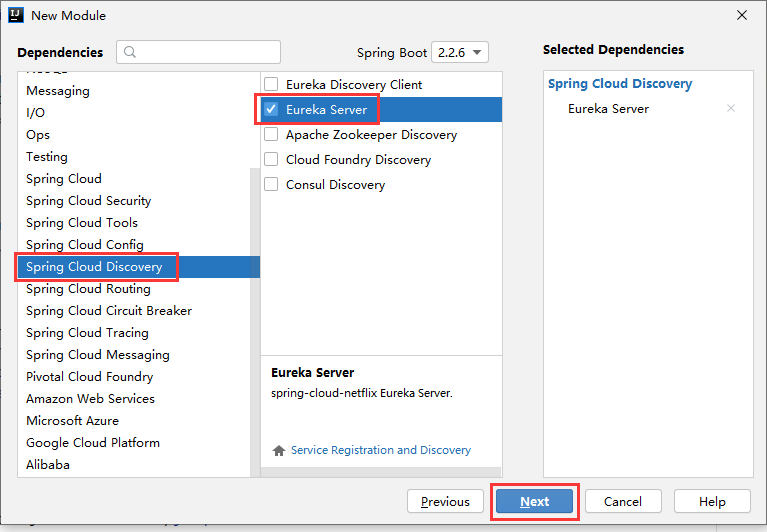The height and width of the screenshot is (532, 767).
Task: Open the Service Registration and Discovery link
Action: tap(380, 450)
